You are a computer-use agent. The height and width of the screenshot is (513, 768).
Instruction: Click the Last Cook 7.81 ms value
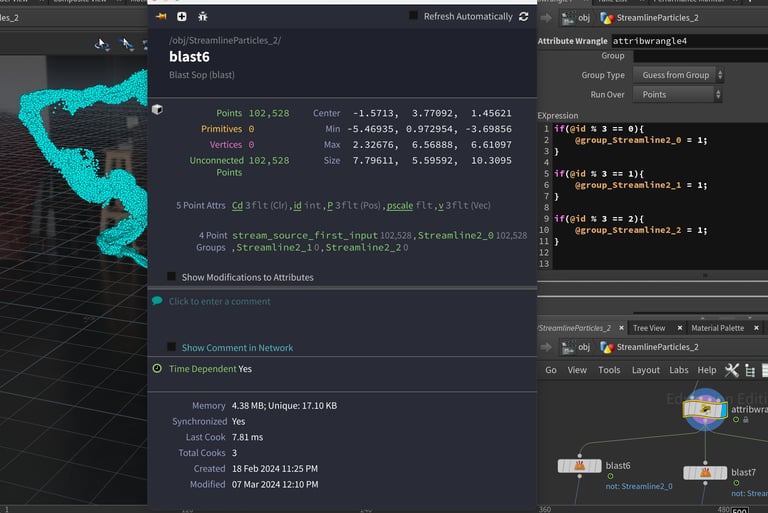[247, 437]
